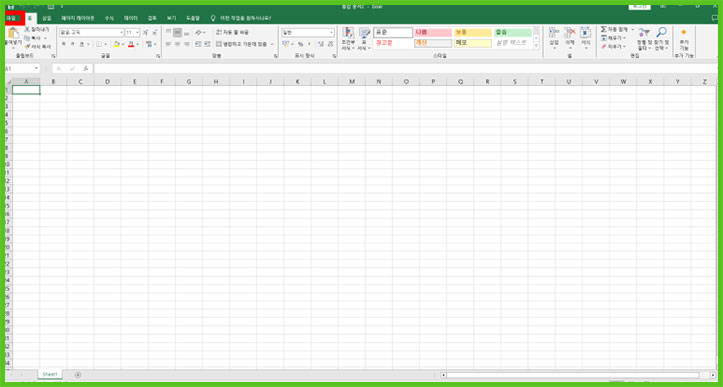Add a new sheet with plus button

[78, 374]
